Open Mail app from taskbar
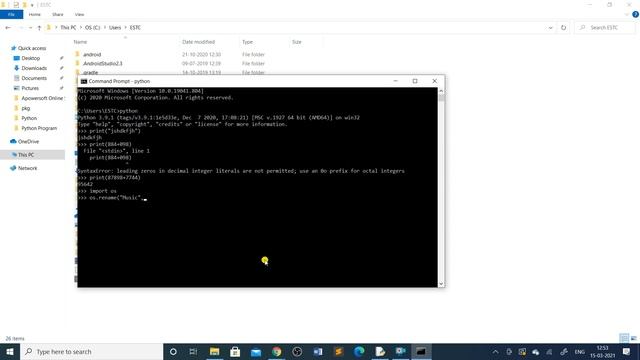The width and height of the screenshot is (640, 360). pos(256,351)
